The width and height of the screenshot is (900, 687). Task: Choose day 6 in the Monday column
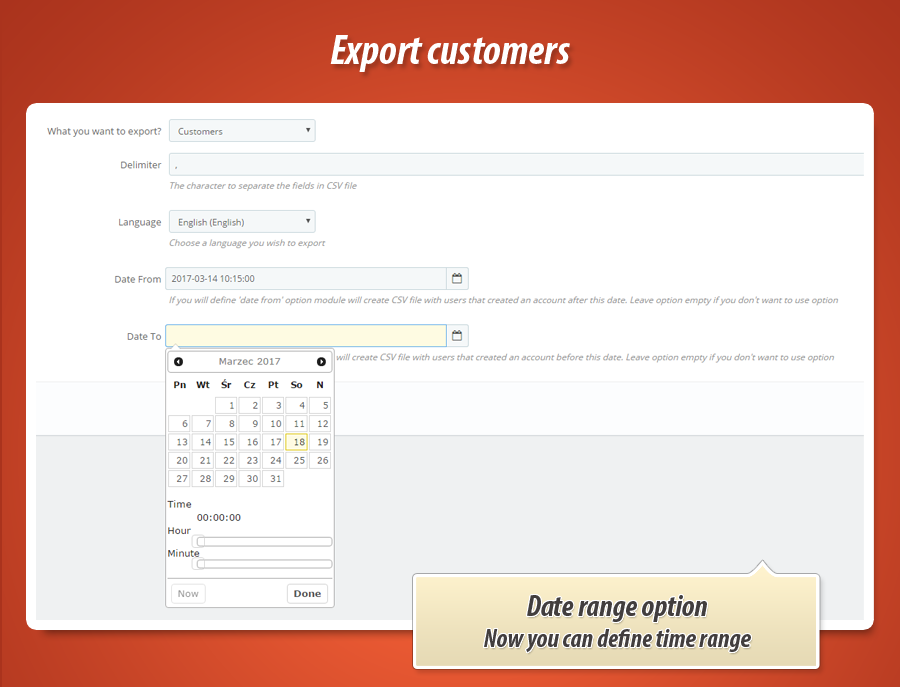[180, 424]
